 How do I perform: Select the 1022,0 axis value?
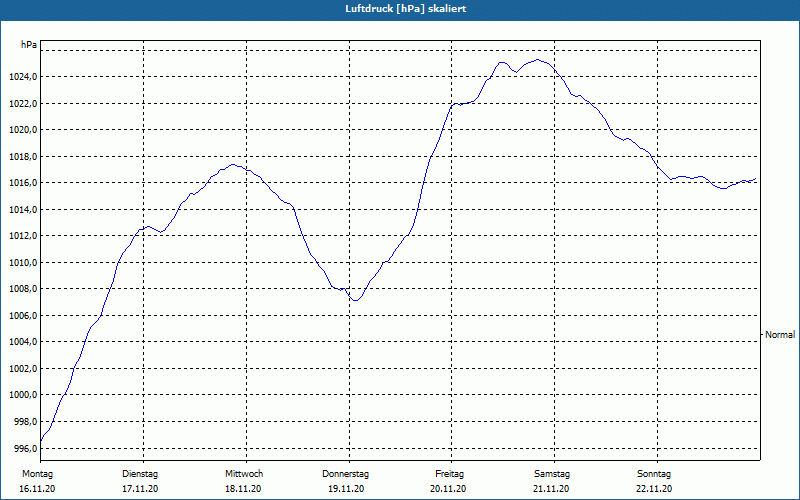[23, 104]
